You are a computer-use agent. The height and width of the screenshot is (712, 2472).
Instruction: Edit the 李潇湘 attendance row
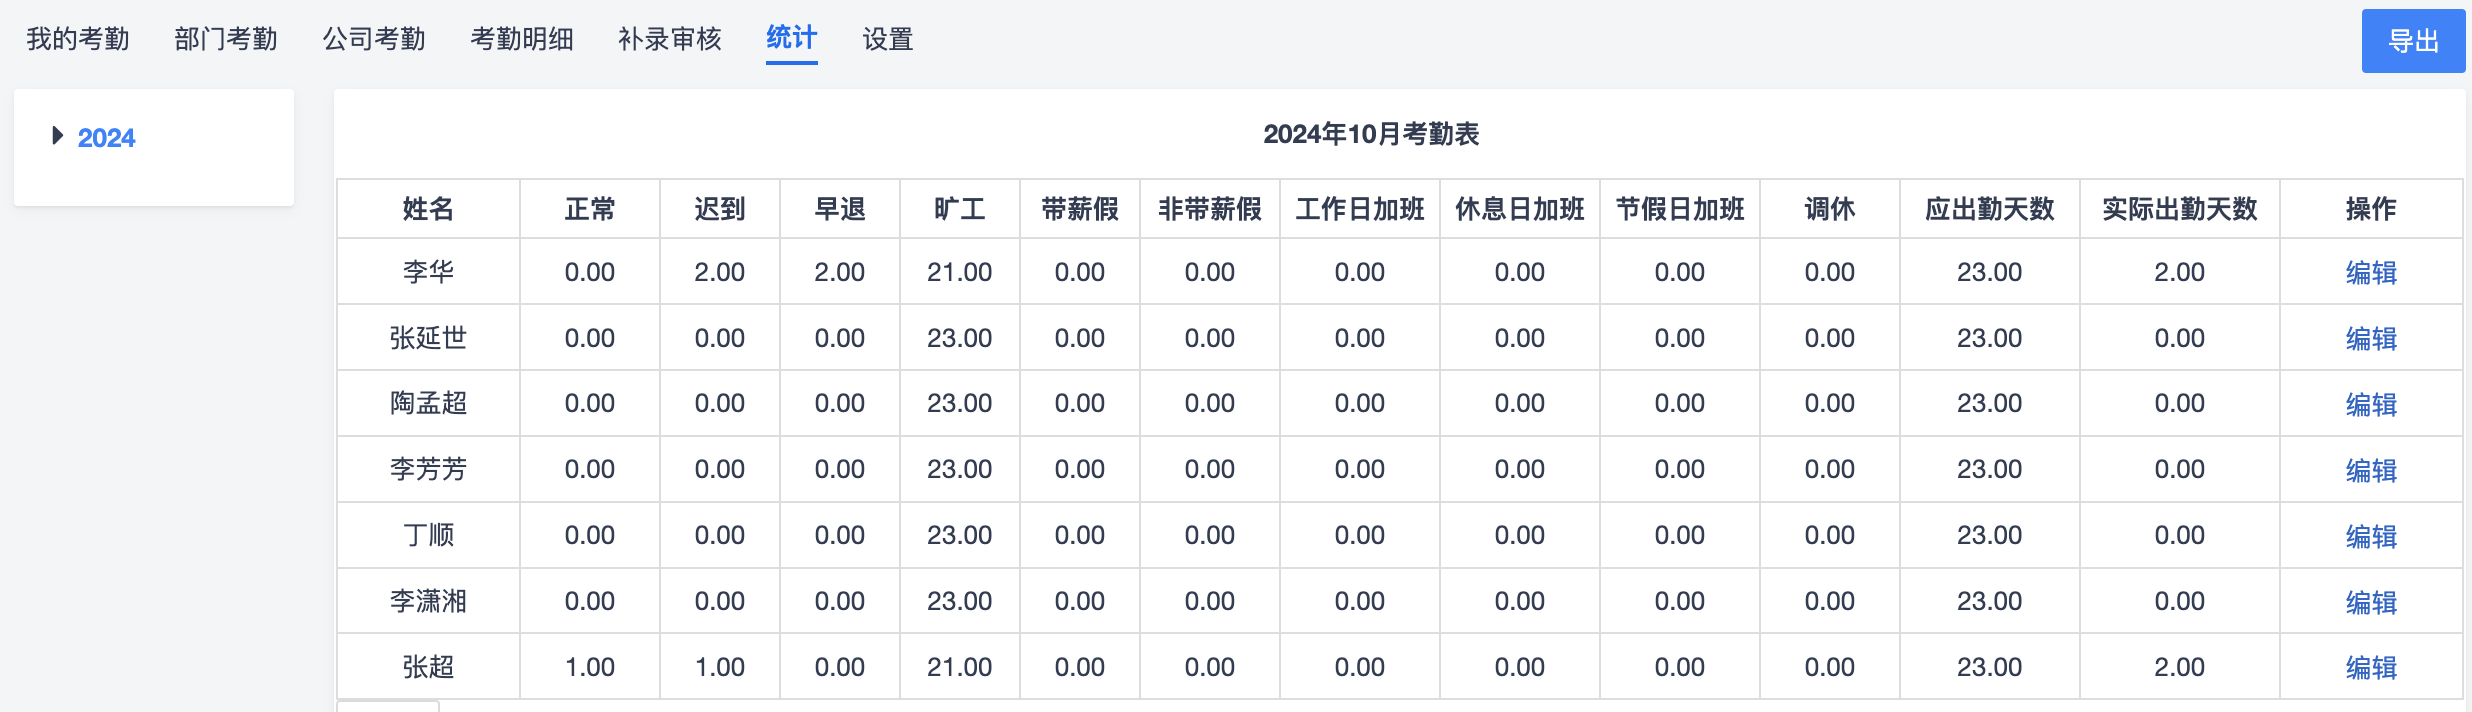(2371, 602)
